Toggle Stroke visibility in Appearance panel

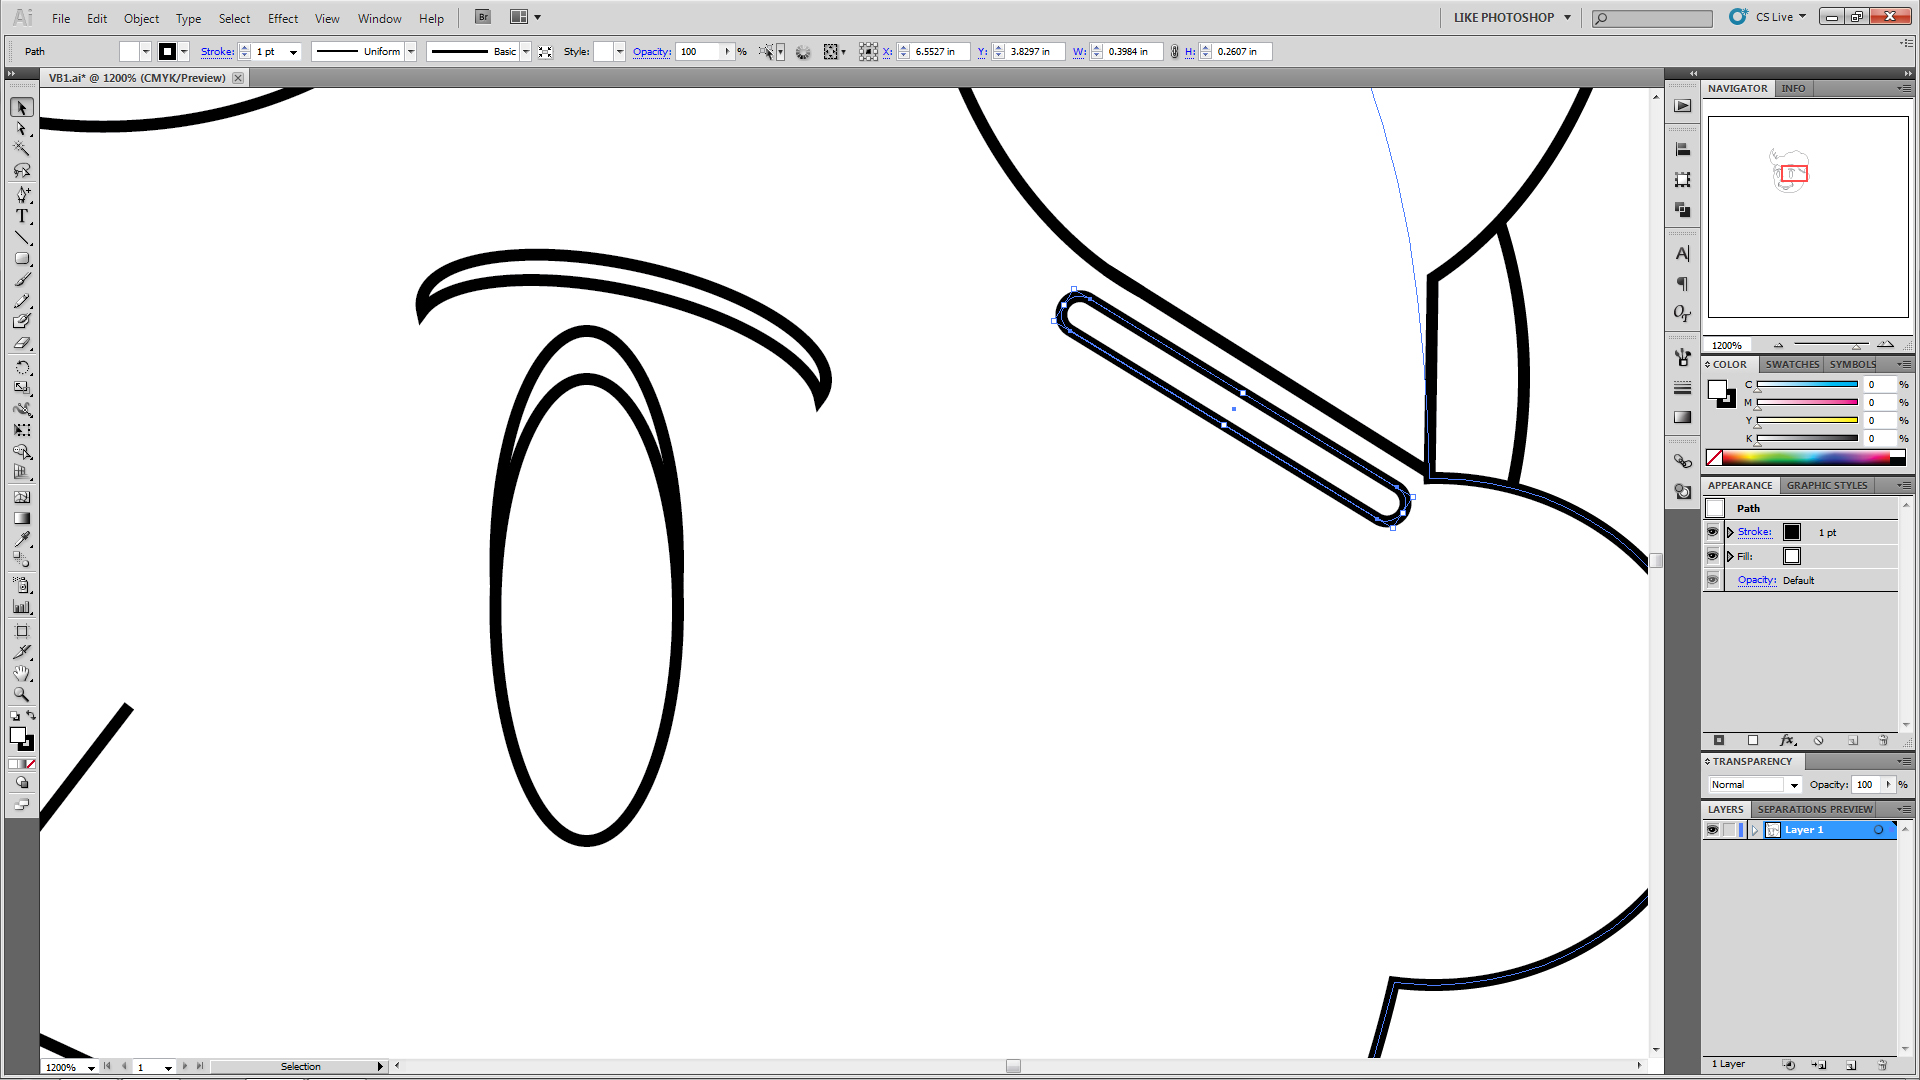(x=1712, y=532)
